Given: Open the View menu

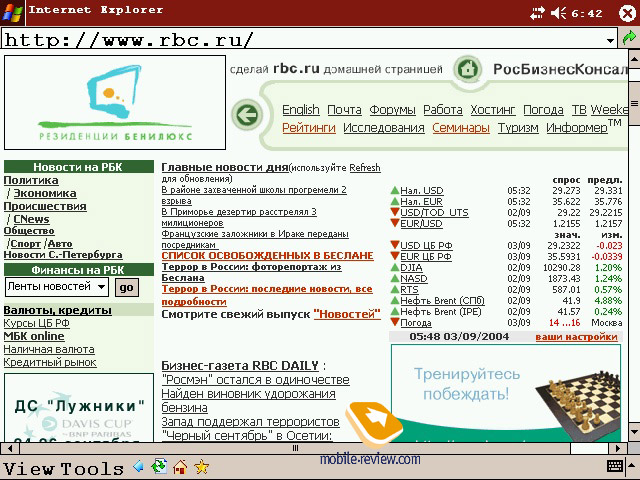Looking at the screenshot, I should point(28,469).
